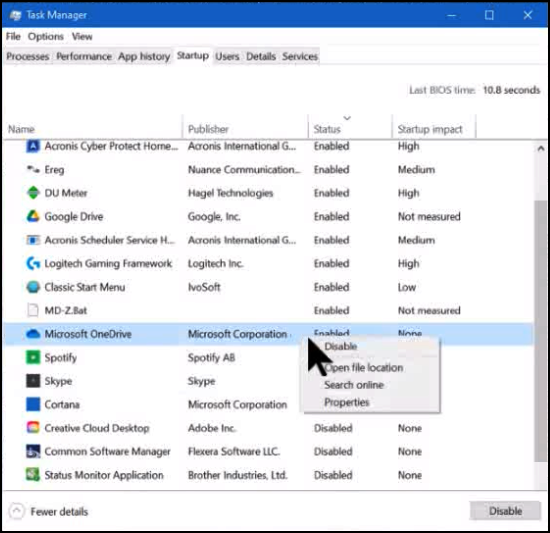Switch to the Services tab
This screenshot has height=533, width=550.
[x=300, y=56]
